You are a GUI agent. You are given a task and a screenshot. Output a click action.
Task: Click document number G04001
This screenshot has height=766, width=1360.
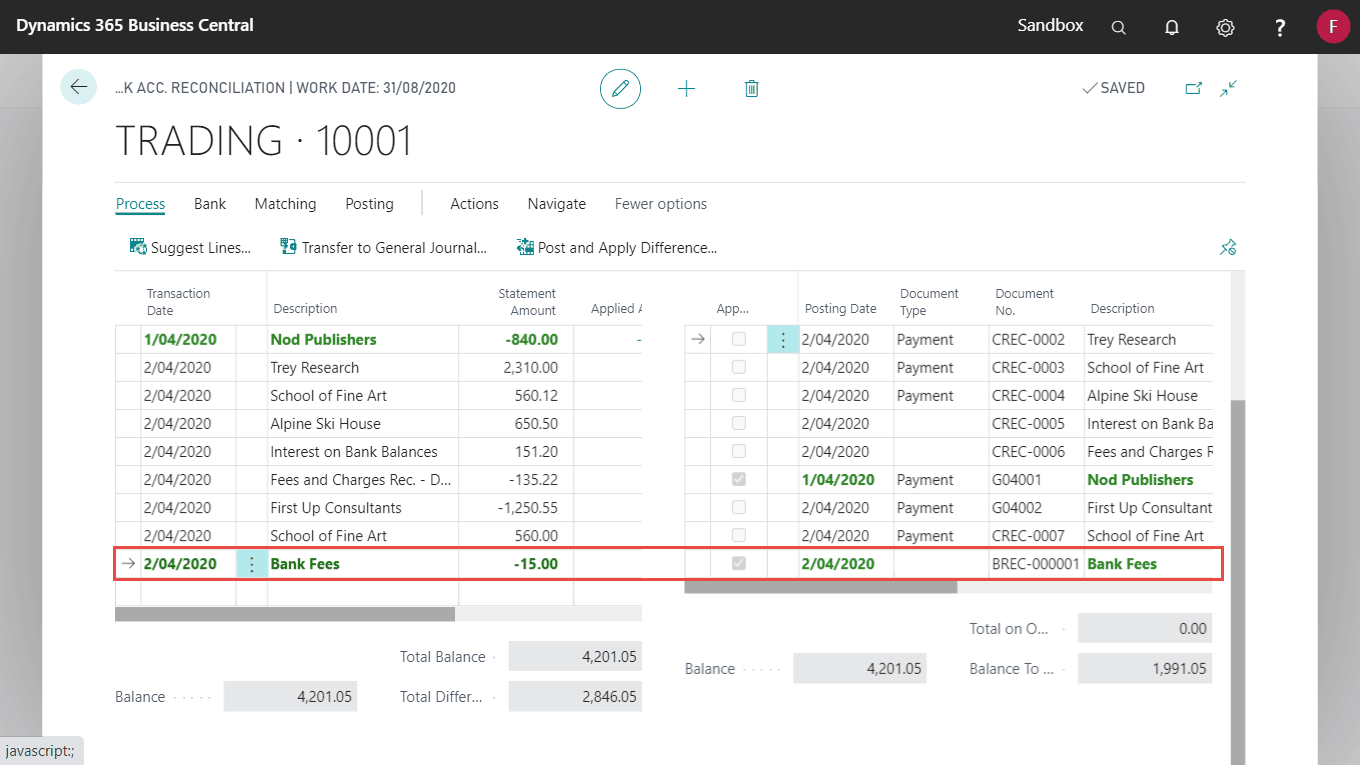tap(1016, 480)
